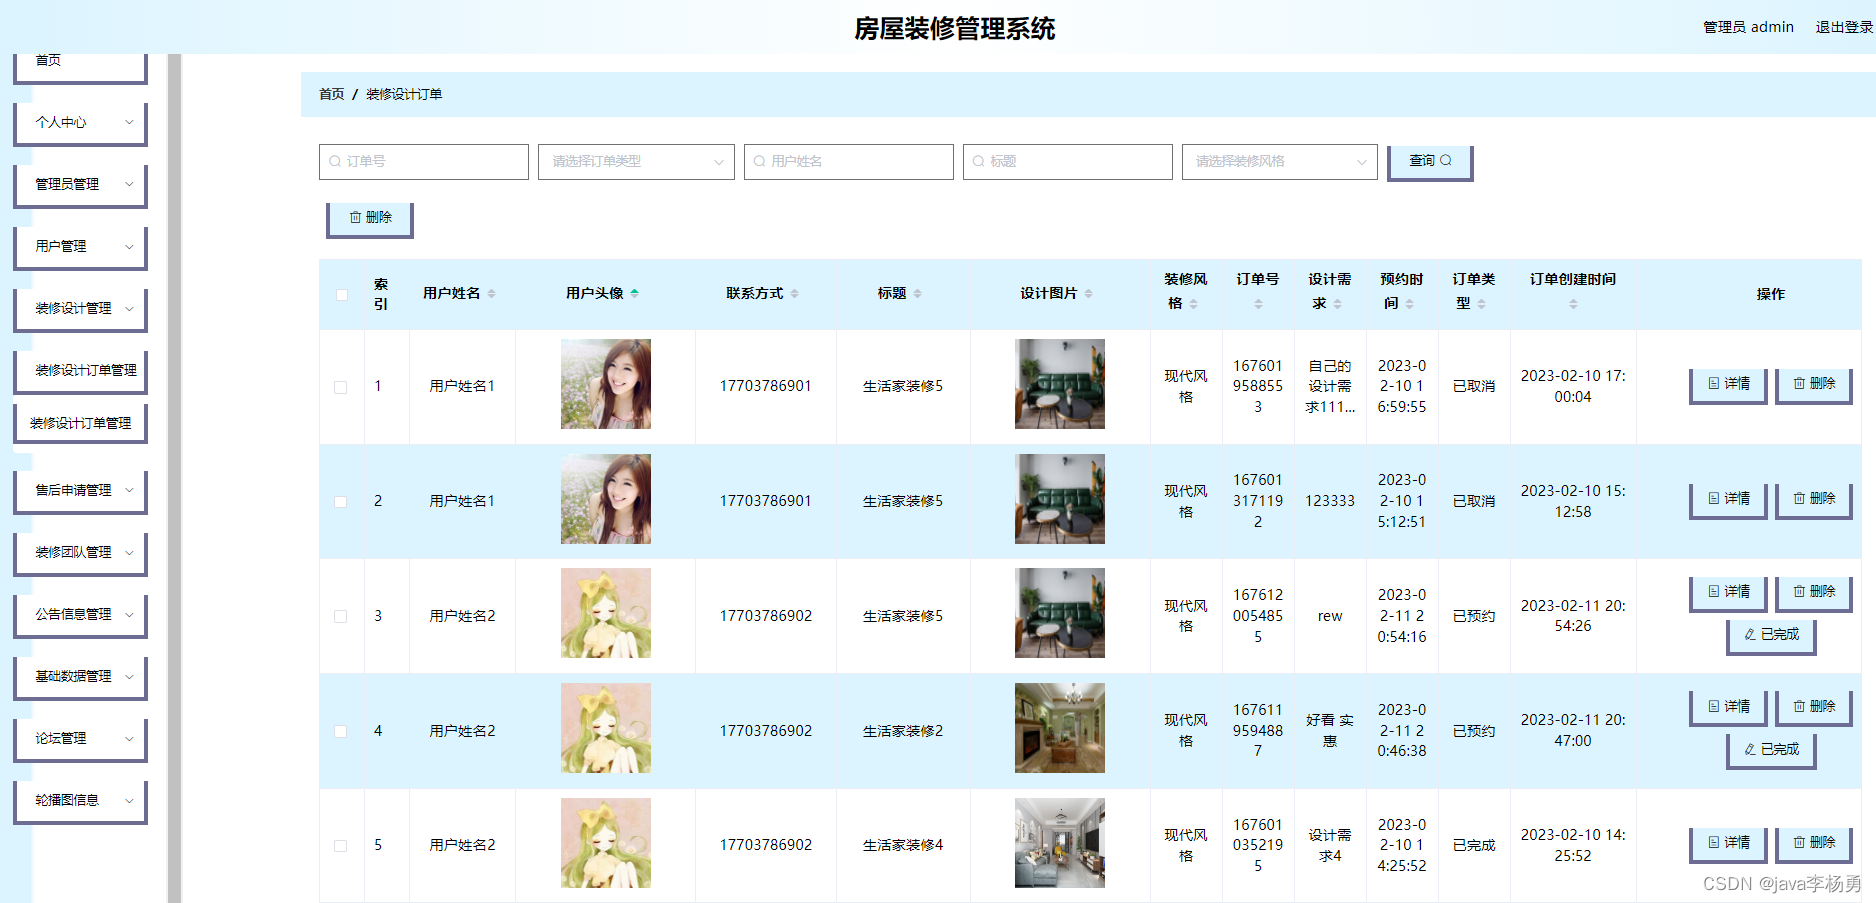Expand 基础数据管理 sidebar menu
1876x903 pixels.
tap(81, 677)
